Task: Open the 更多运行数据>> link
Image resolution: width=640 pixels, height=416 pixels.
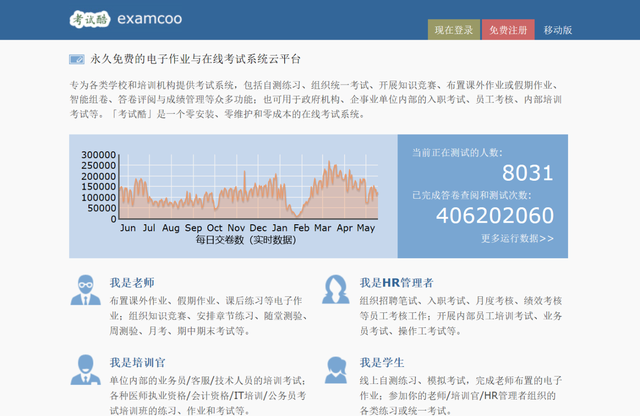Action: [x=517, y=238]
